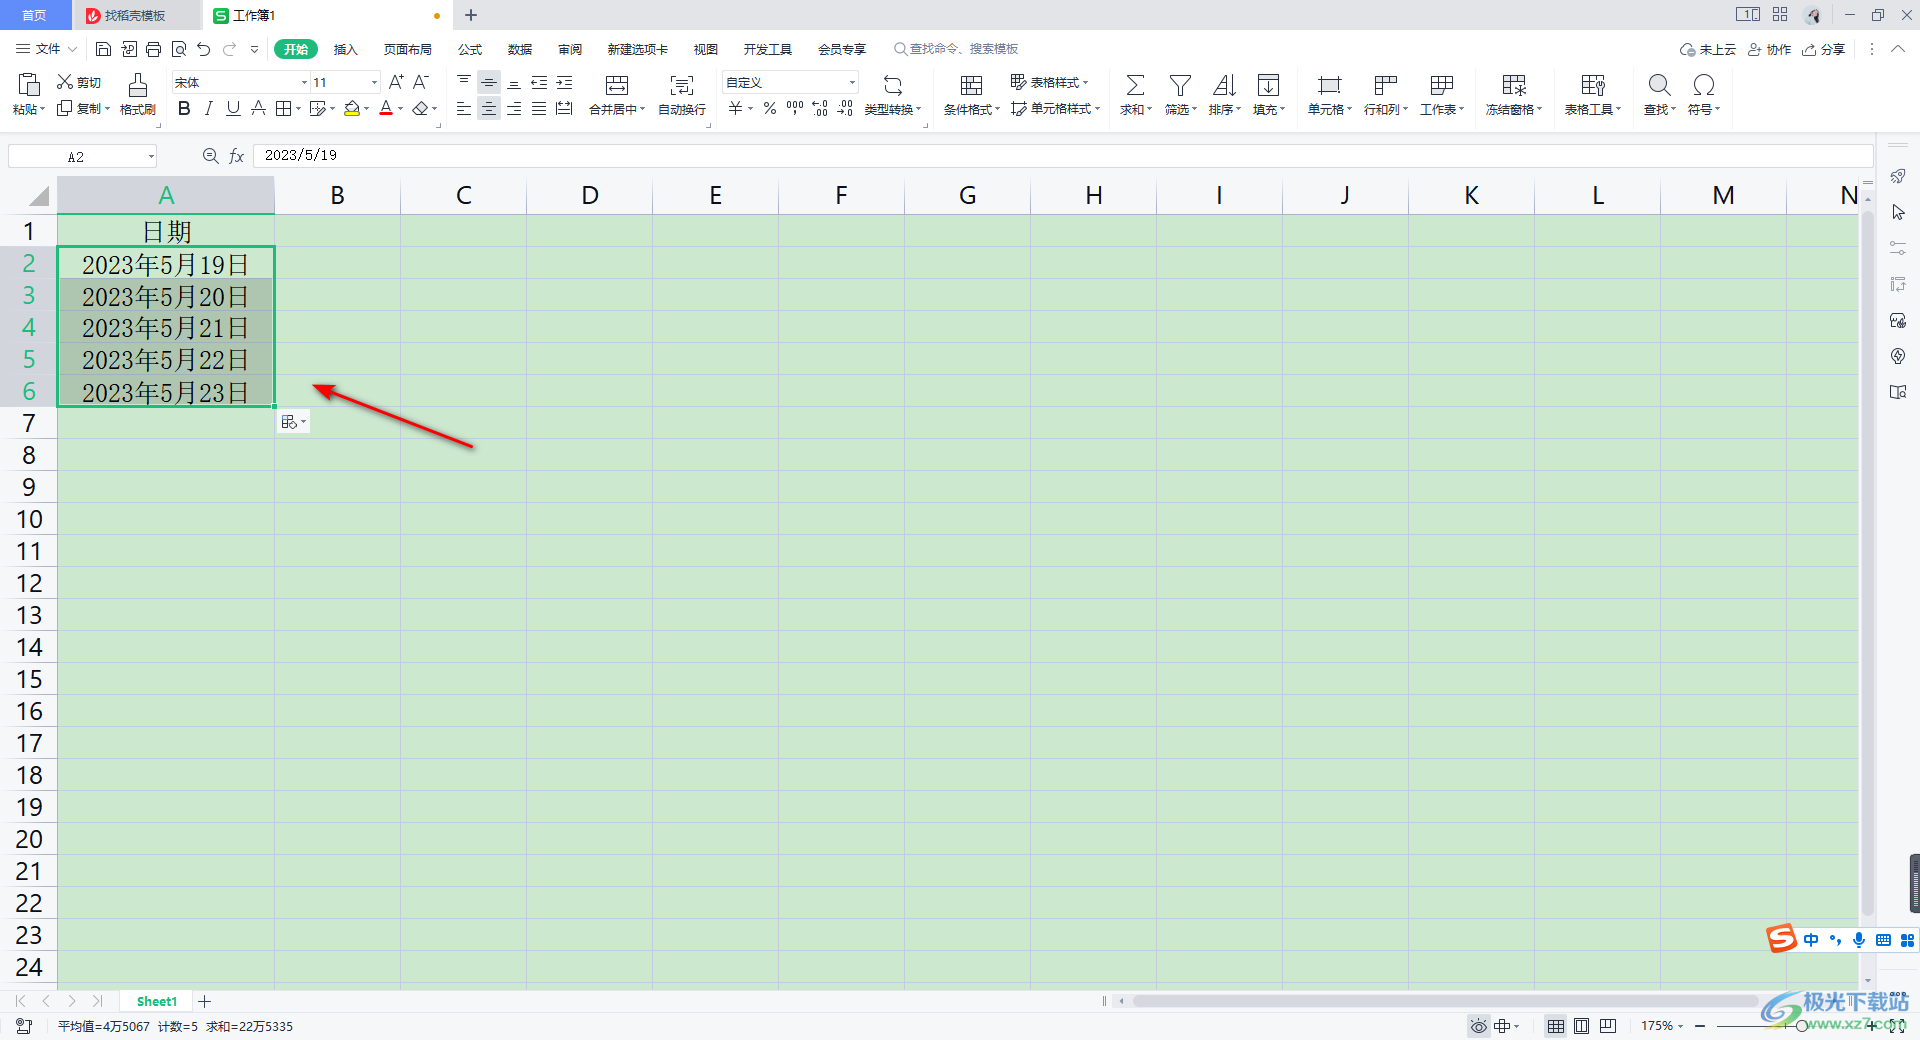Click the Find (查找) magnifier icon

click(x=1659, y=85)
